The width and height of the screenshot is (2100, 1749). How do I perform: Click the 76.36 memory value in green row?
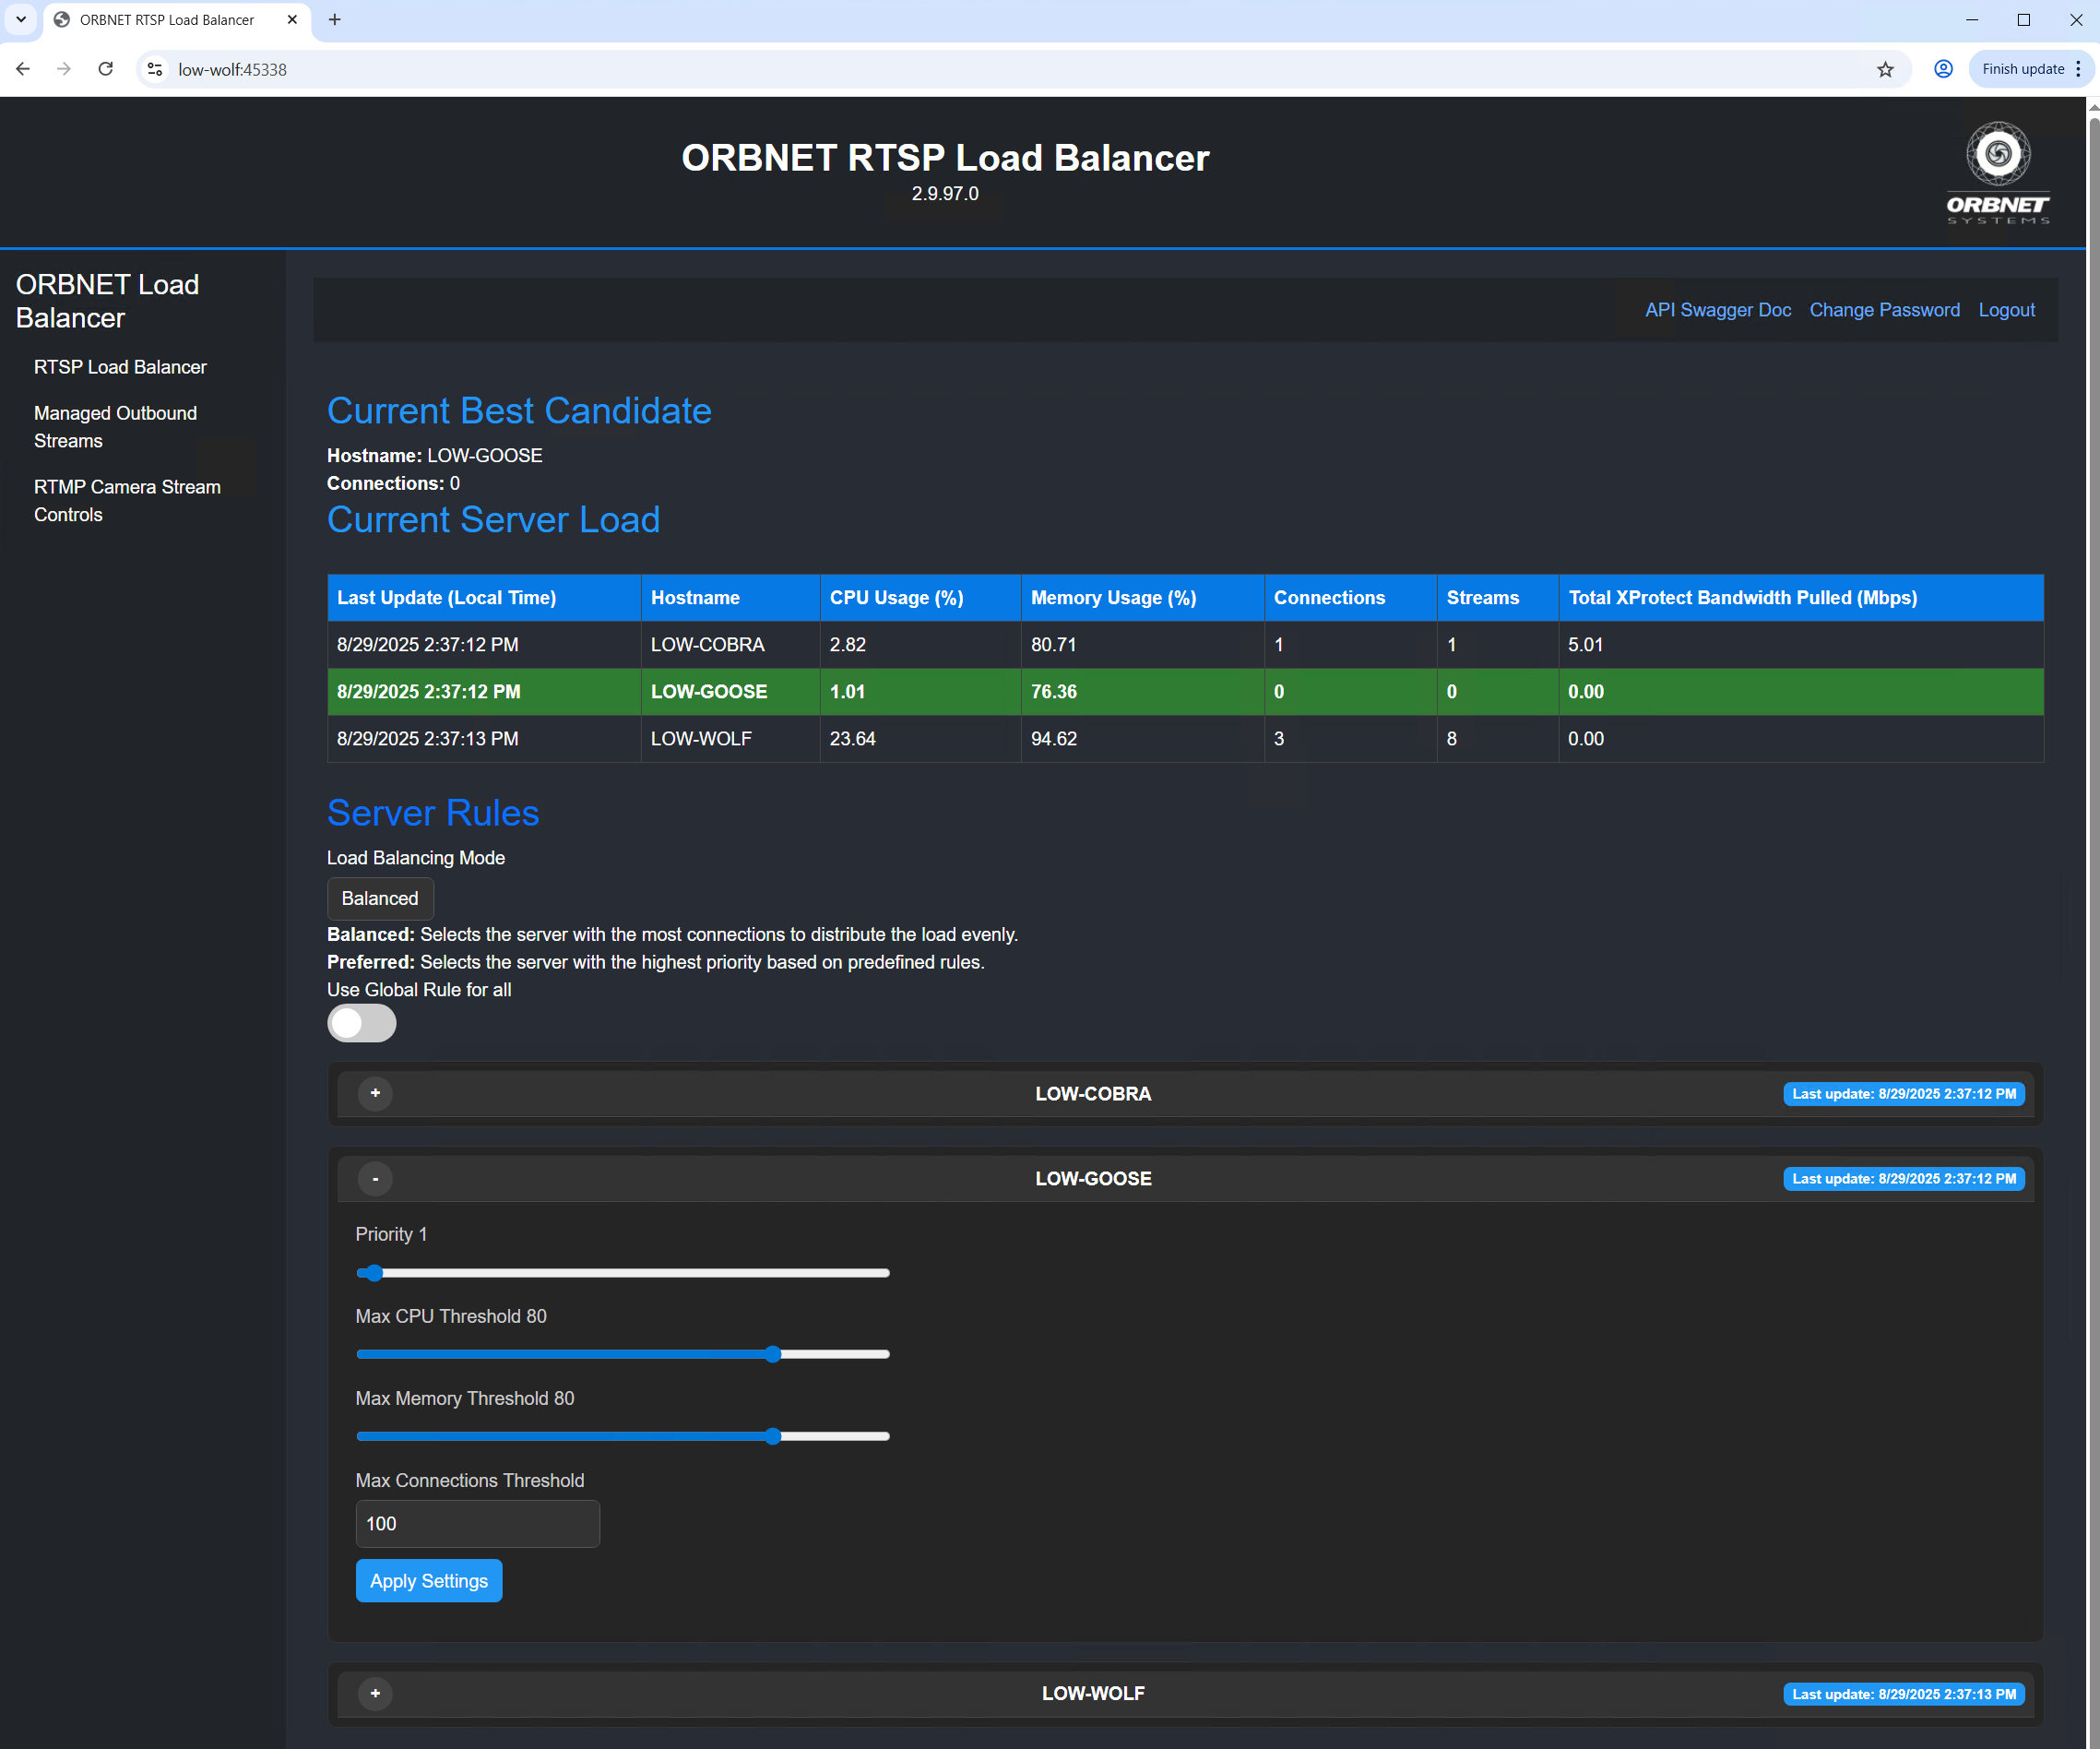[1054, 691]
